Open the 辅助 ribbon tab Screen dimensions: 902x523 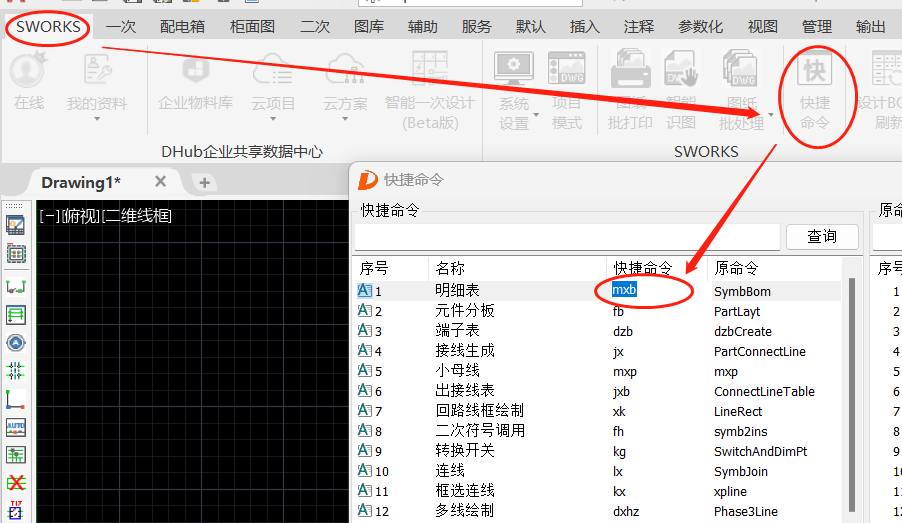pyautogui.click(x=422, y=26)
